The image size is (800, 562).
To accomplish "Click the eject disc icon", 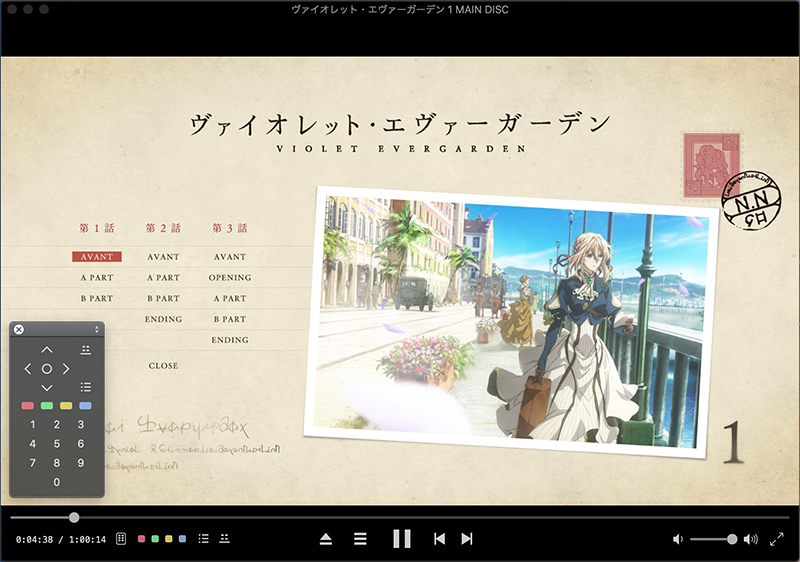I will (x=326, y=539).
